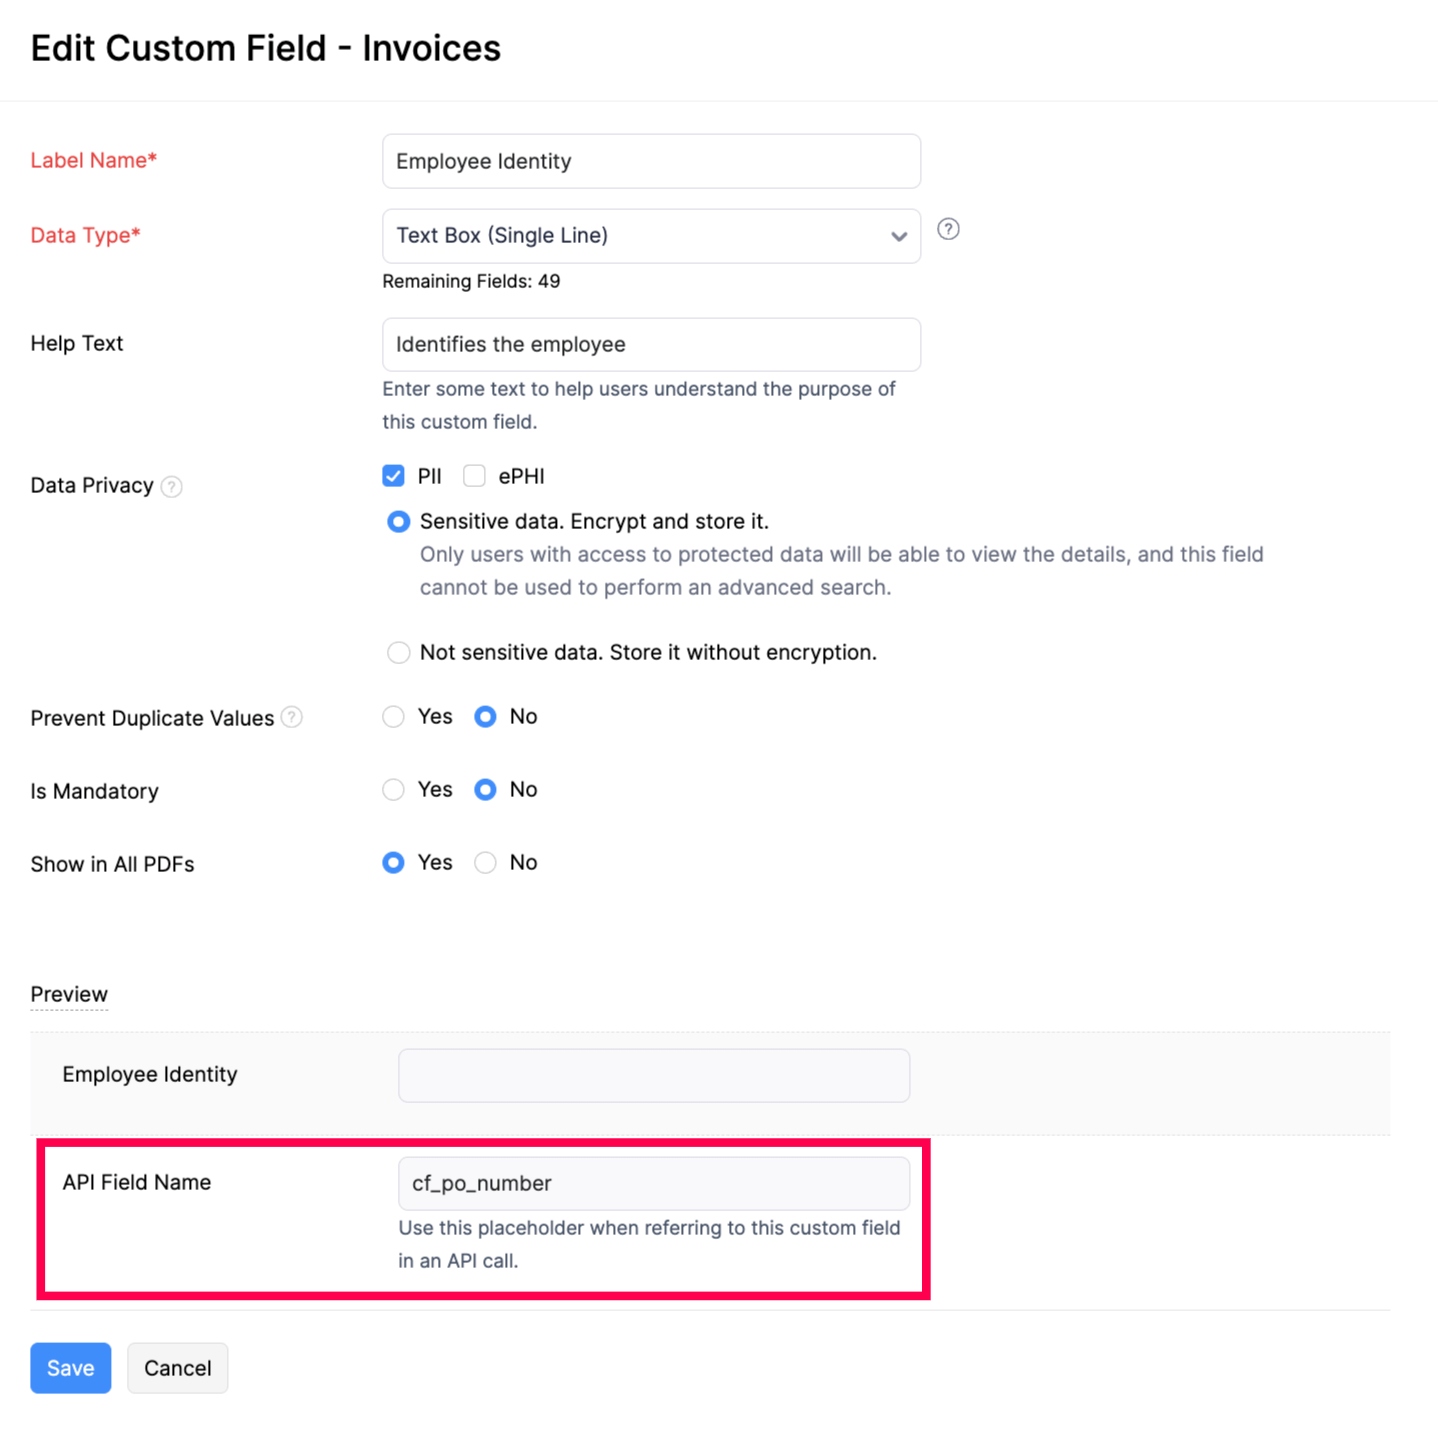
Task: Enable the ePHI checkbox
Action: point(474,476)
